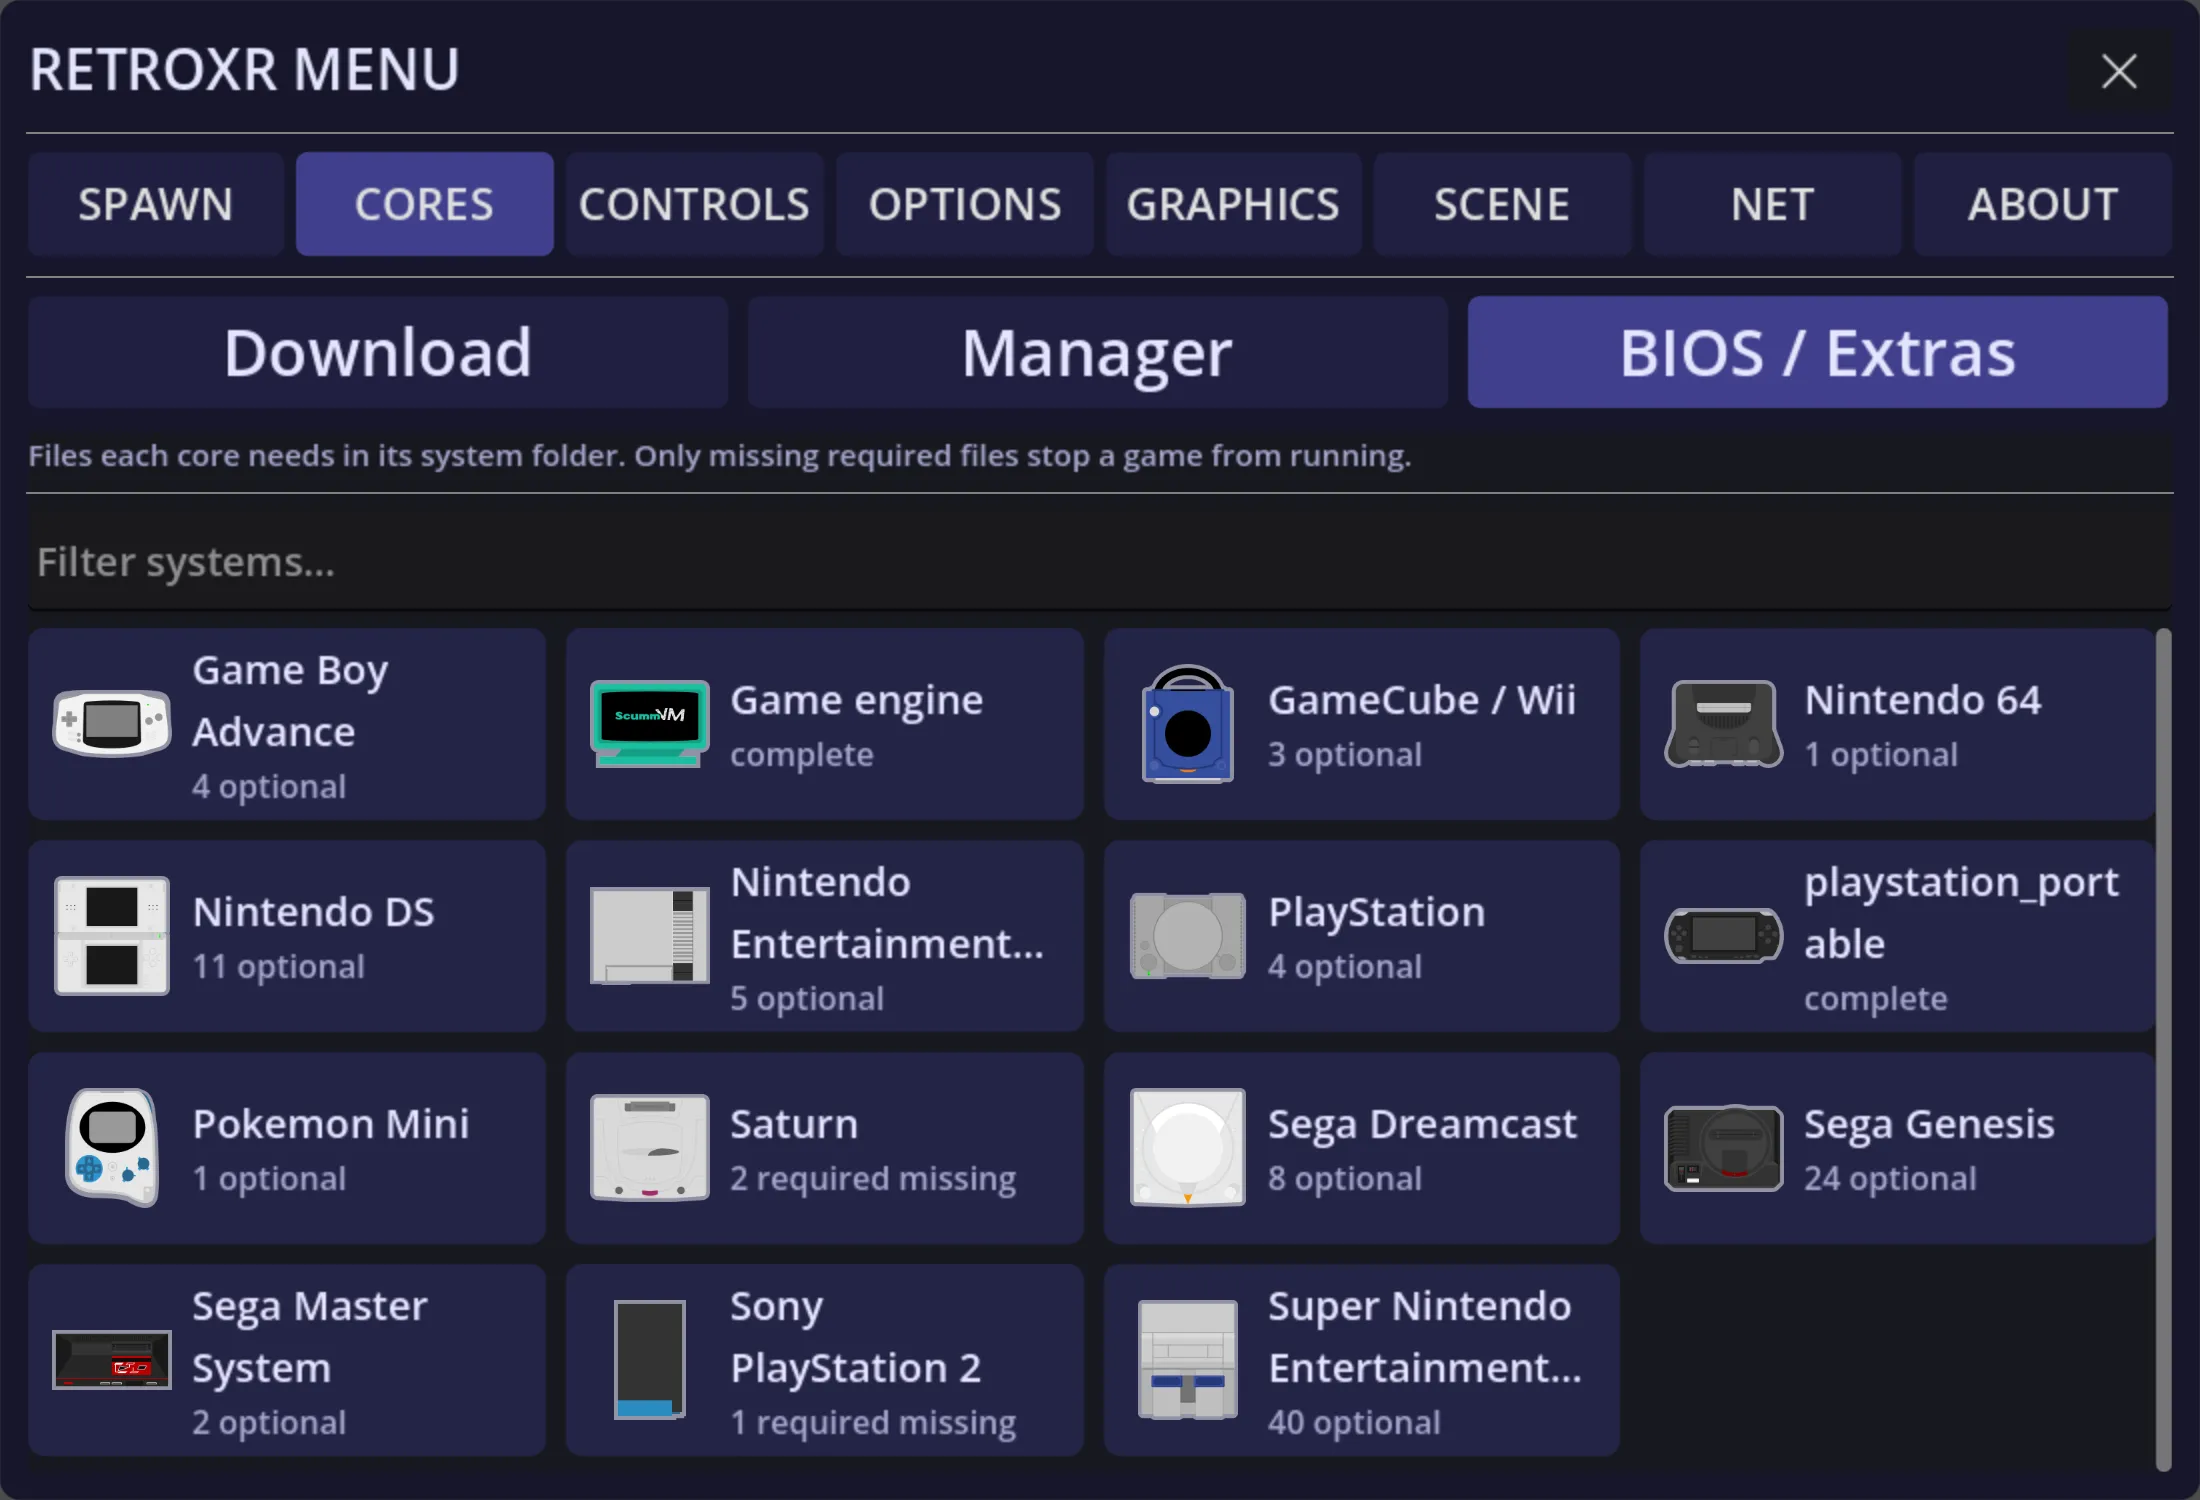Select the CORES tab
The height and width of the screenshot is (1500, 2200).
(x=425, y=204)
